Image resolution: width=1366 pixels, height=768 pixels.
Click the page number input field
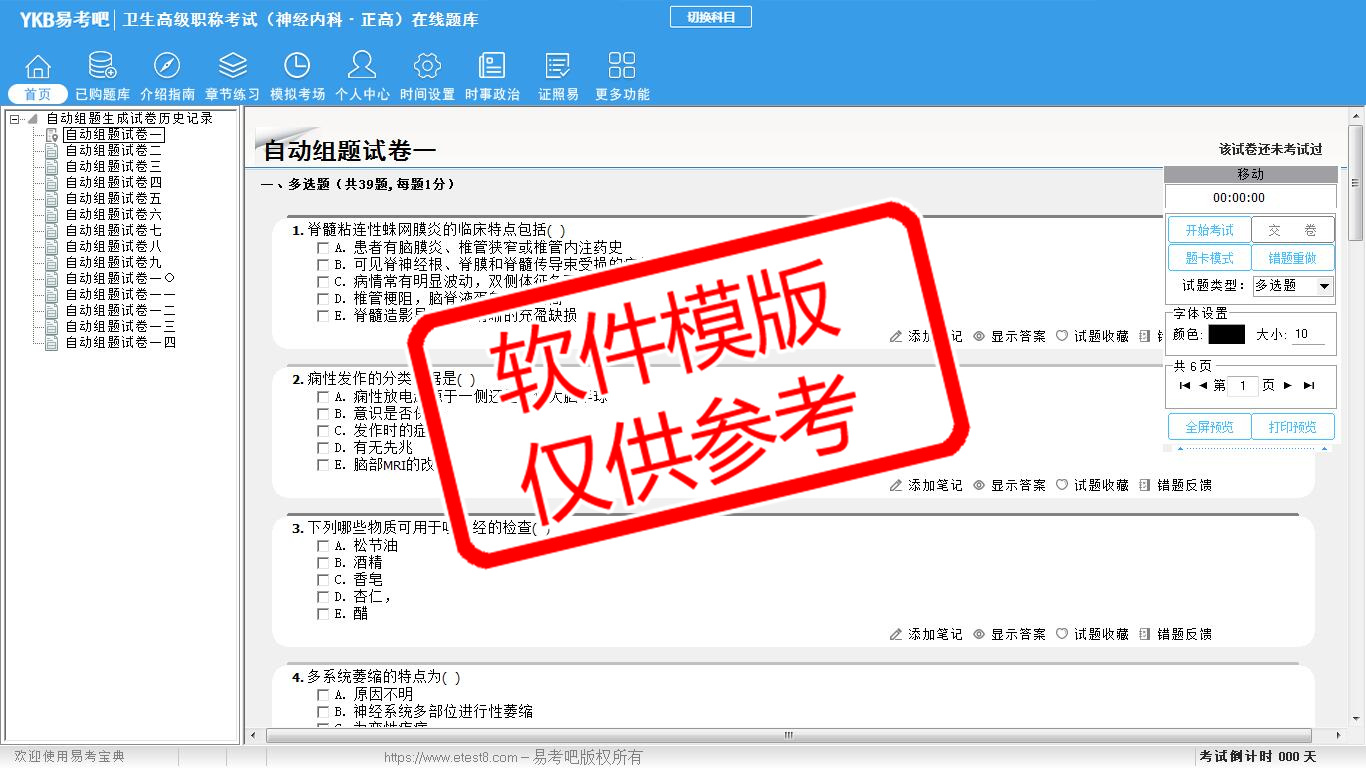[x=1243, y=386]
